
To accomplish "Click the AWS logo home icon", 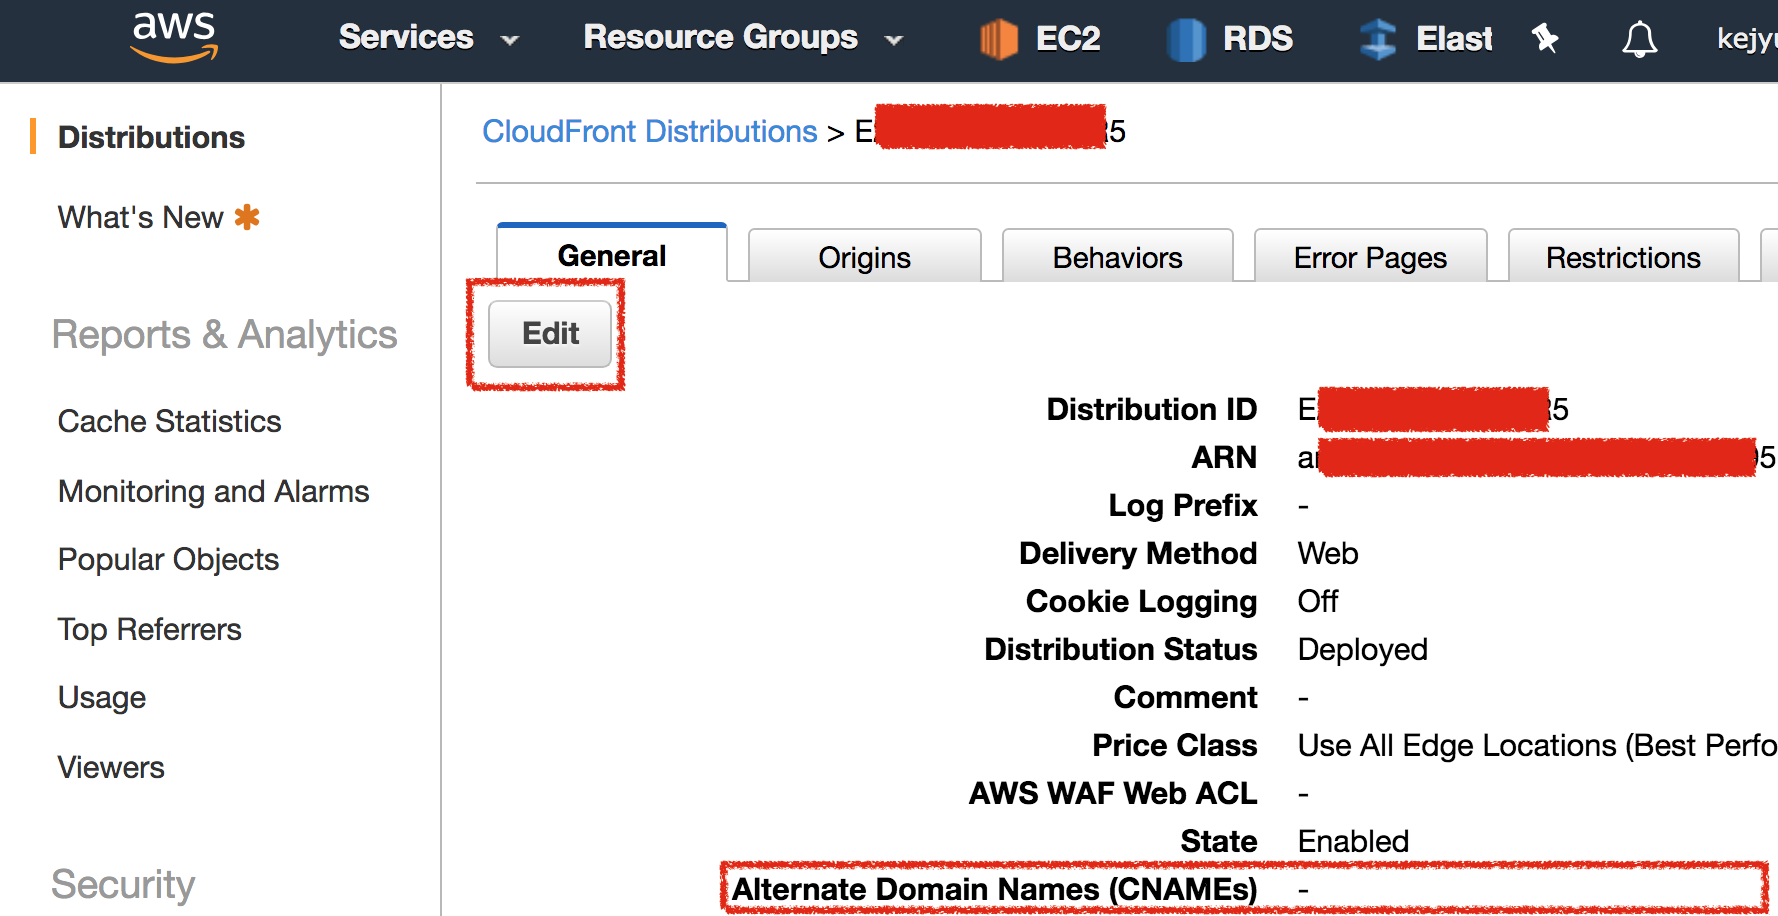I will 174,37.
